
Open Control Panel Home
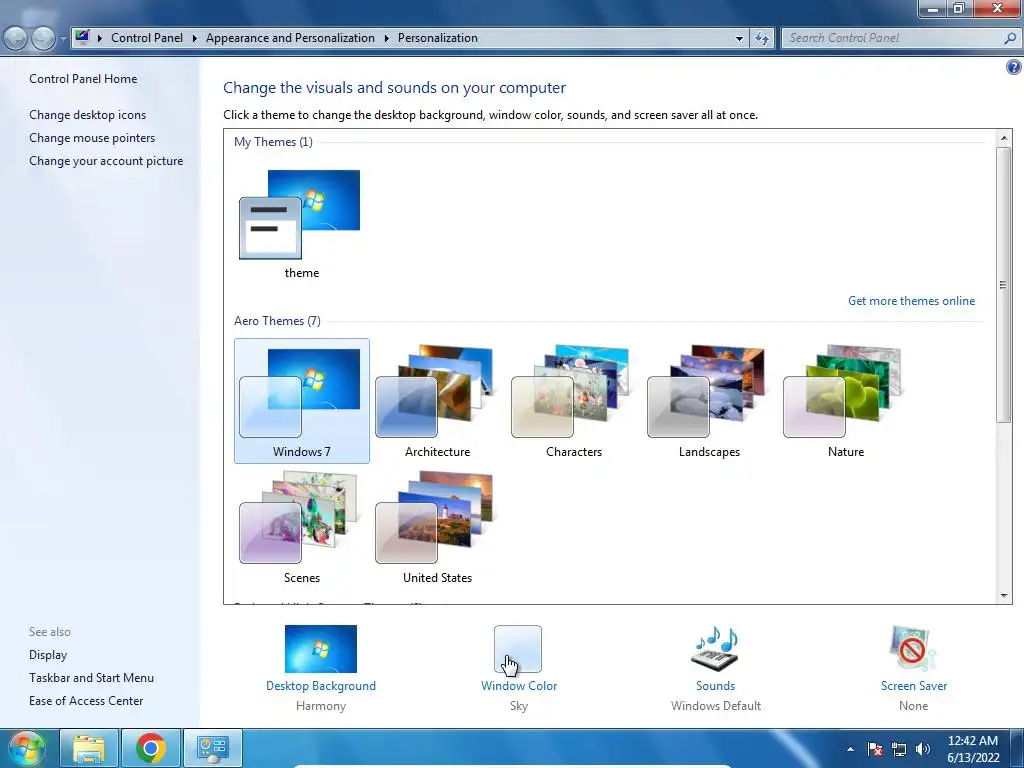(83, 78)
